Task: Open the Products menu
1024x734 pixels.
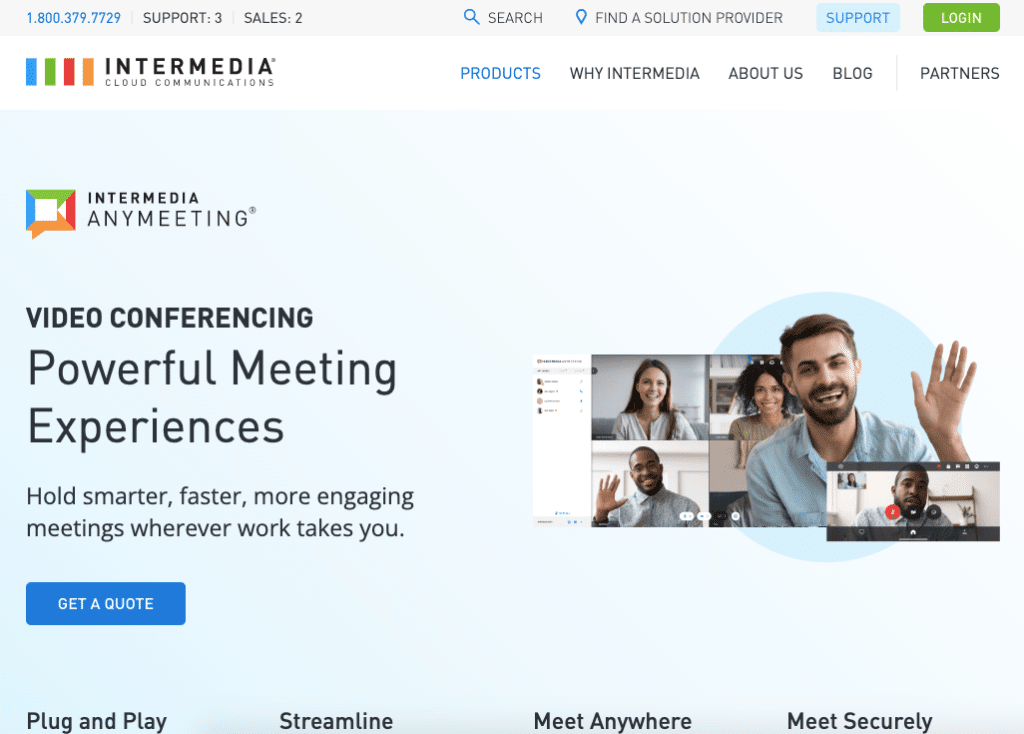Action: [x=500, y=73]
